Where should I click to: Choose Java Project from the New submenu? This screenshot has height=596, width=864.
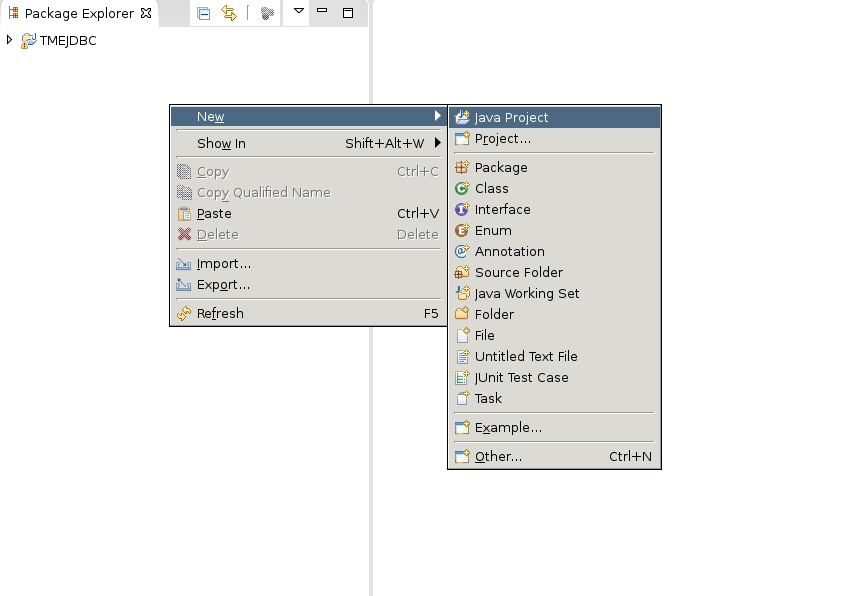[554, 117]
